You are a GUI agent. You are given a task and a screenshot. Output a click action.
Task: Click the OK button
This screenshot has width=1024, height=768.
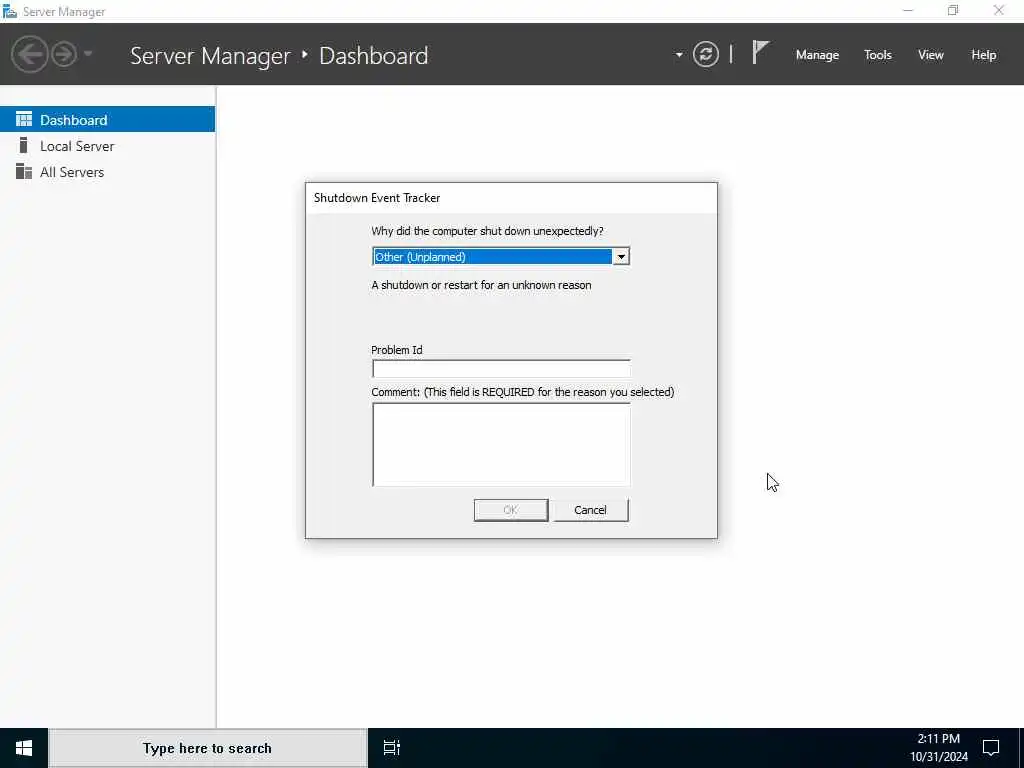coord(511,510)
